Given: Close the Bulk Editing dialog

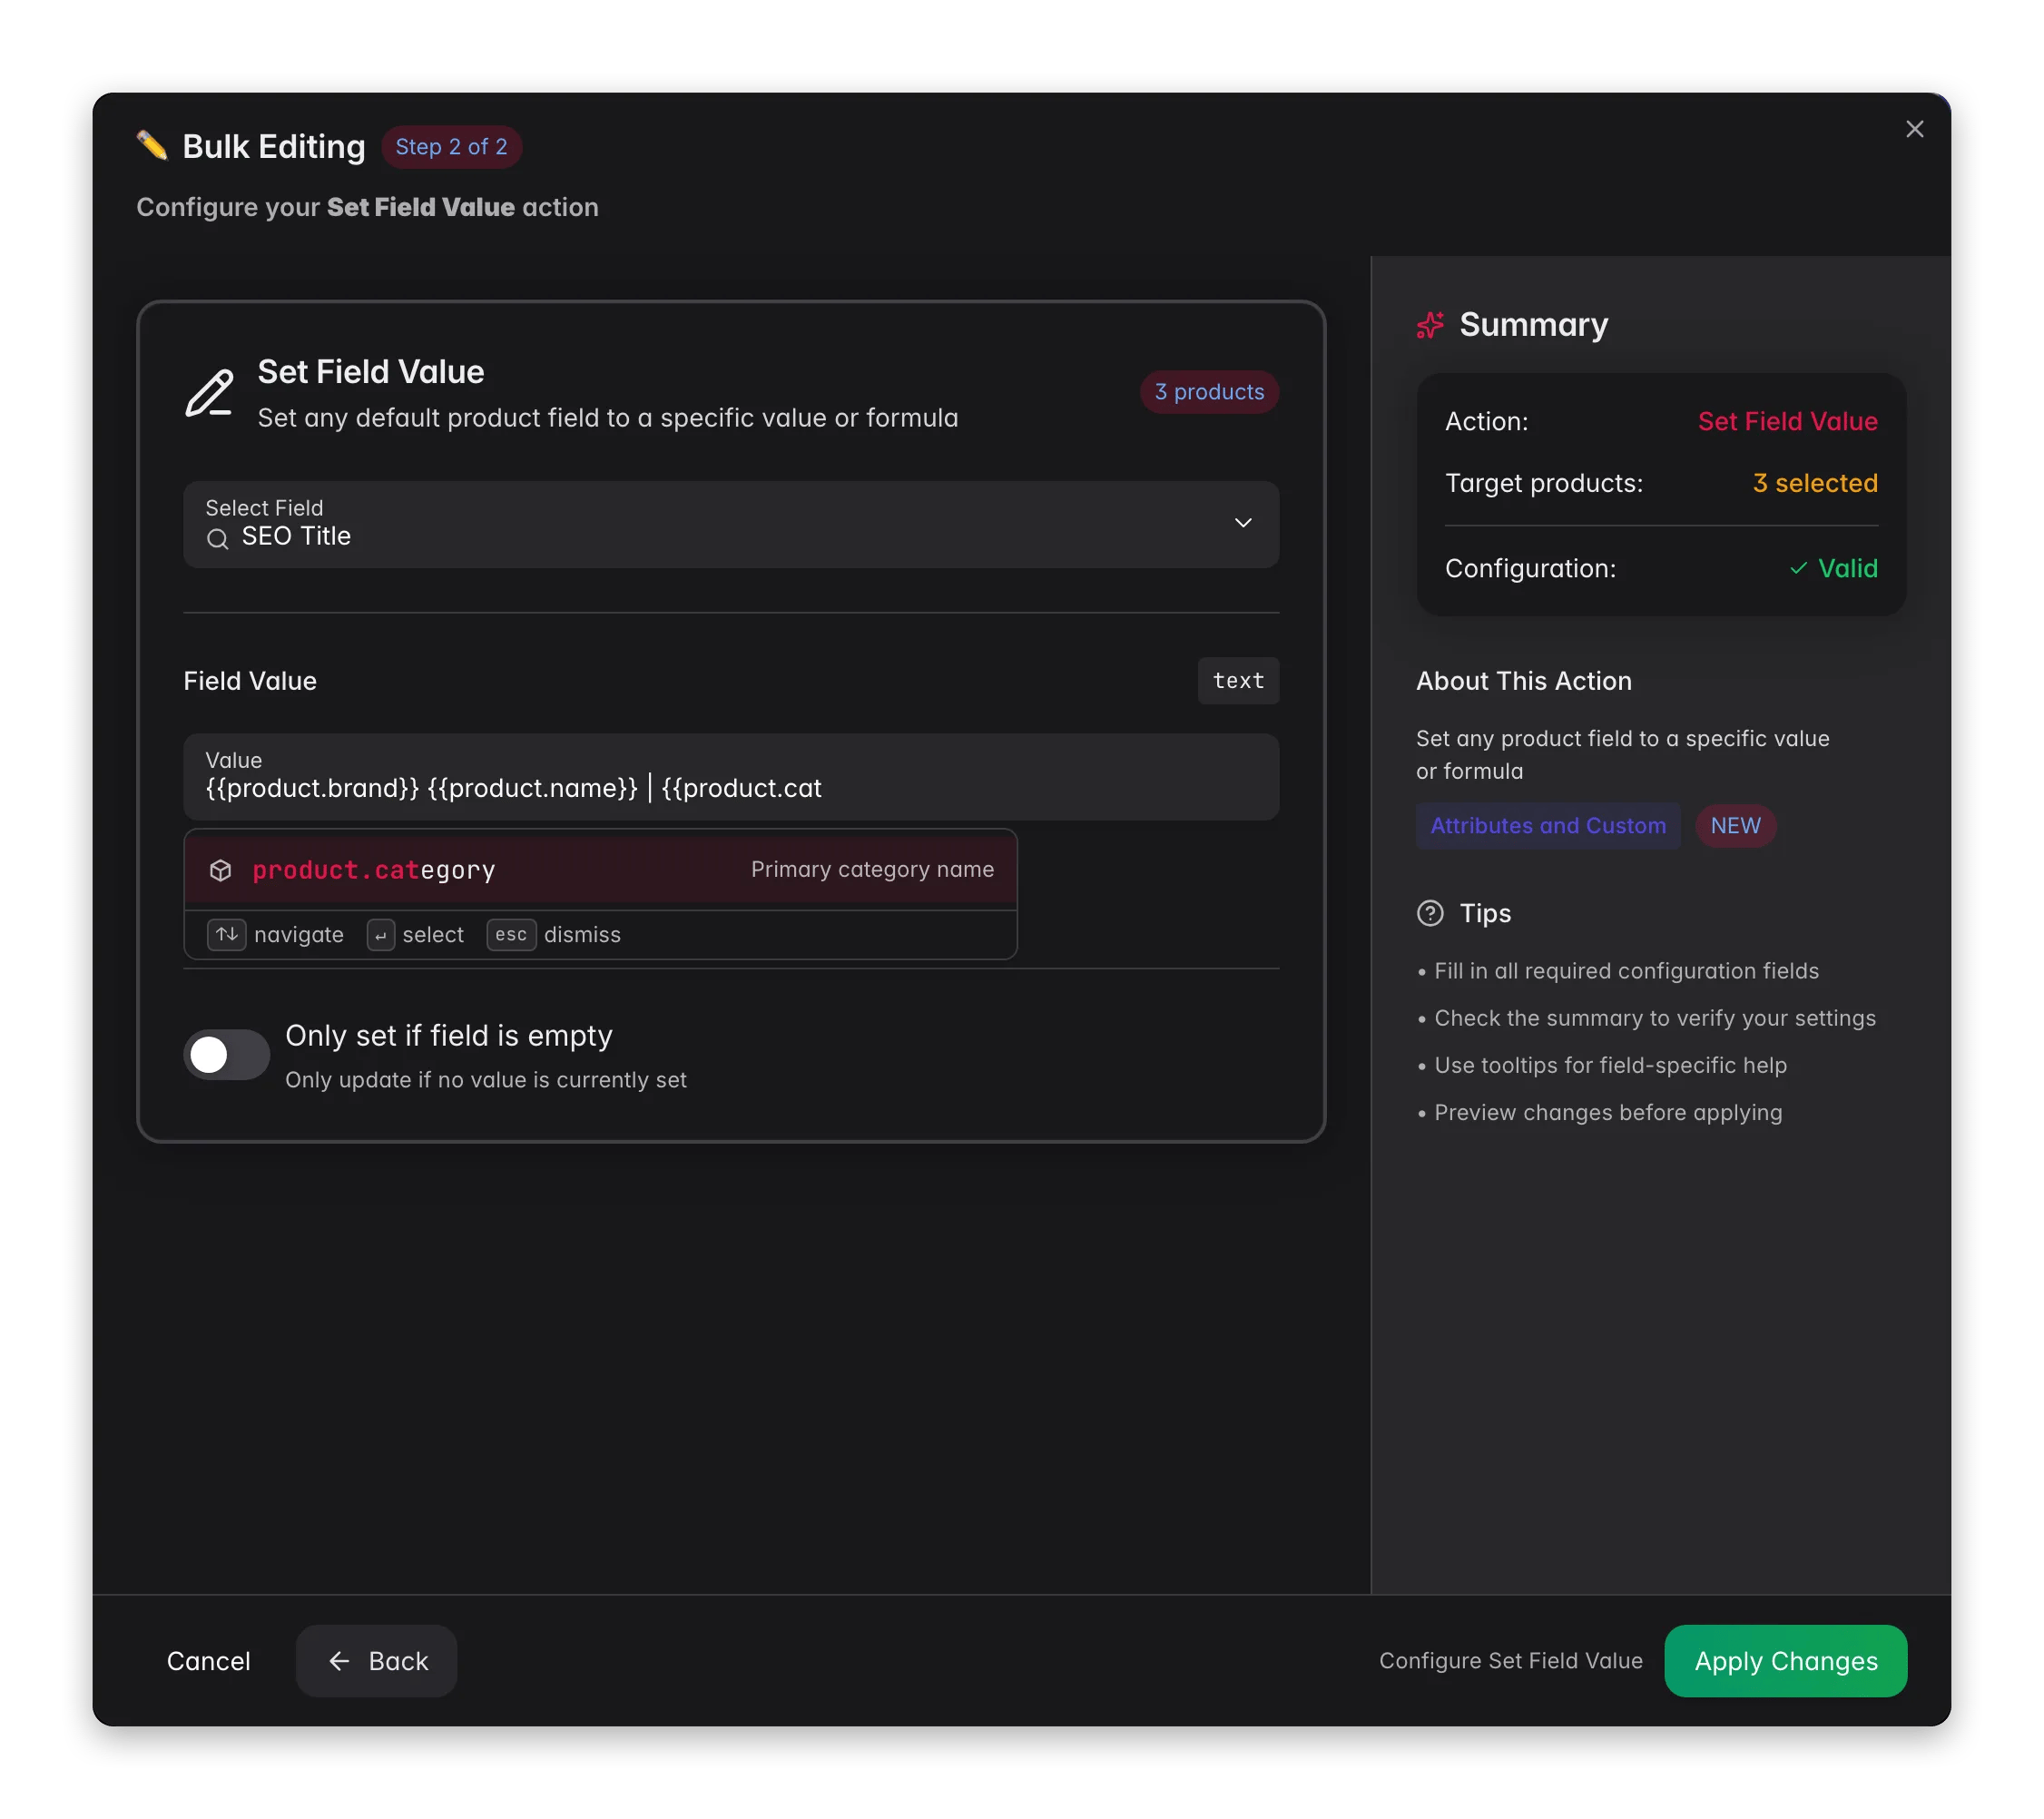Looking at the screenshot, I should (1914, 129).
